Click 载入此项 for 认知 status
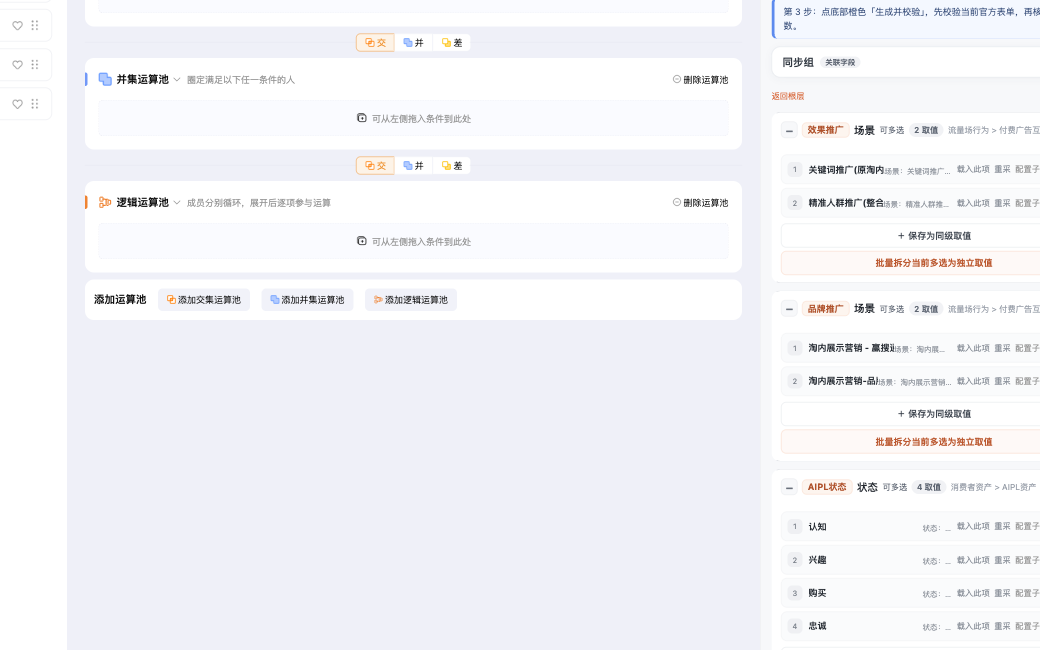 click(x=973, y=527)
